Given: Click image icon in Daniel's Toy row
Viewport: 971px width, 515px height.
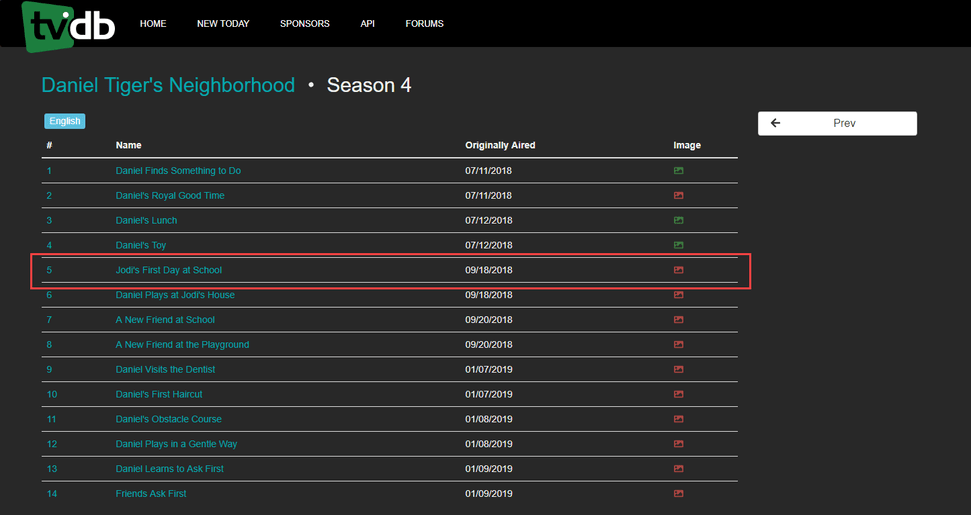Looking at the screenshot, I should (x=679, y=245).
